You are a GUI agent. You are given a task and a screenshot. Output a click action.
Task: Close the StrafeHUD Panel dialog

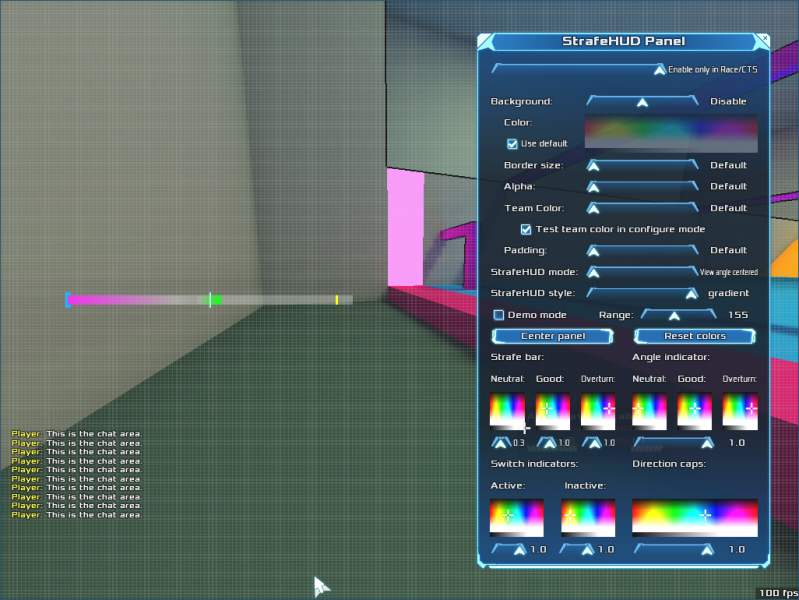coord(764,38)
